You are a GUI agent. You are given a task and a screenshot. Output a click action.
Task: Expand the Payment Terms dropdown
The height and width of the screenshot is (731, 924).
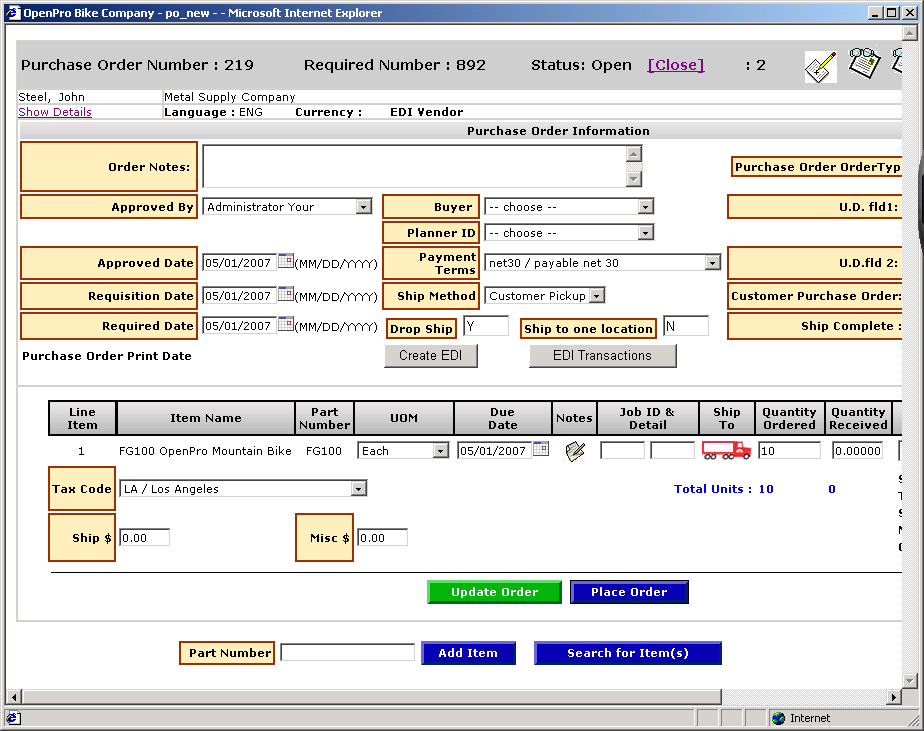point(712,263)
